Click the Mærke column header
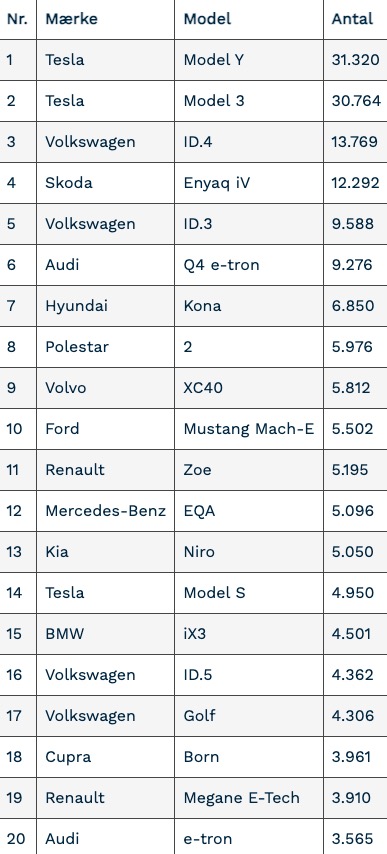The width and height of the screenshot is (387, 854). point(105,19)
